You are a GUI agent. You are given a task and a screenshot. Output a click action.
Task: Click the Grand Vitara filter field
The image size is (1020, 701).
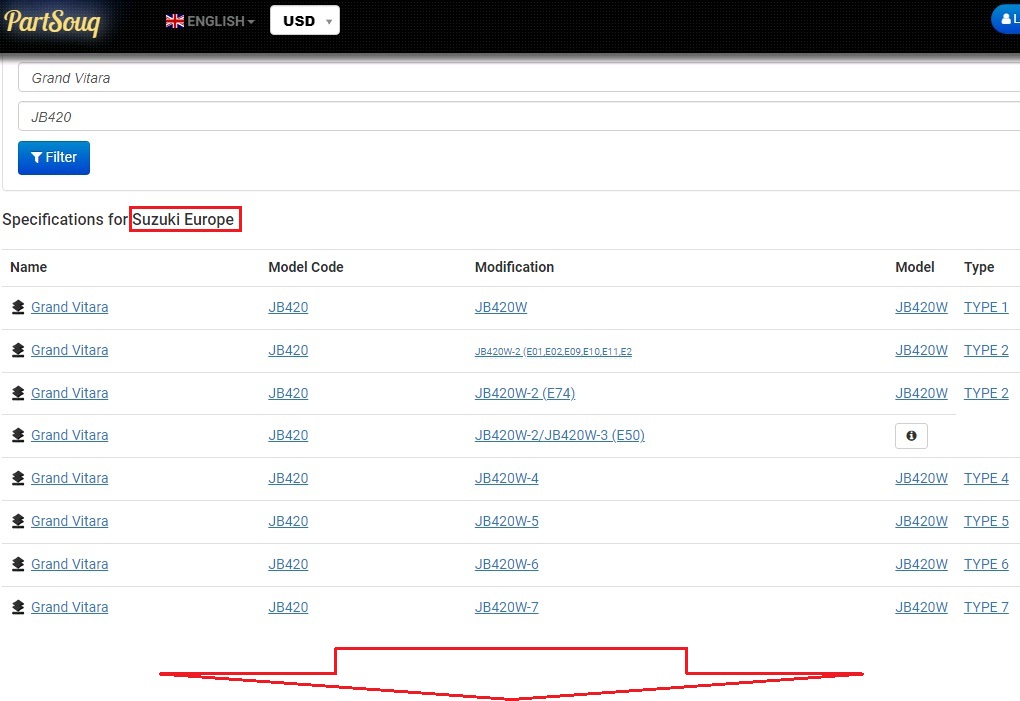(518, 77)
